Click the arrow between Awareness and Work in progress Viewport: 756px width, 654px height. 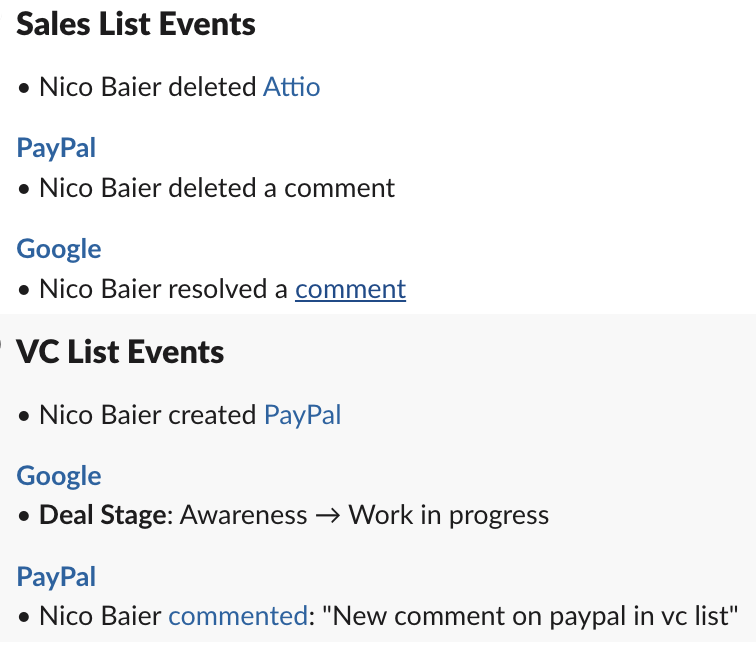(x=328, y=515)
